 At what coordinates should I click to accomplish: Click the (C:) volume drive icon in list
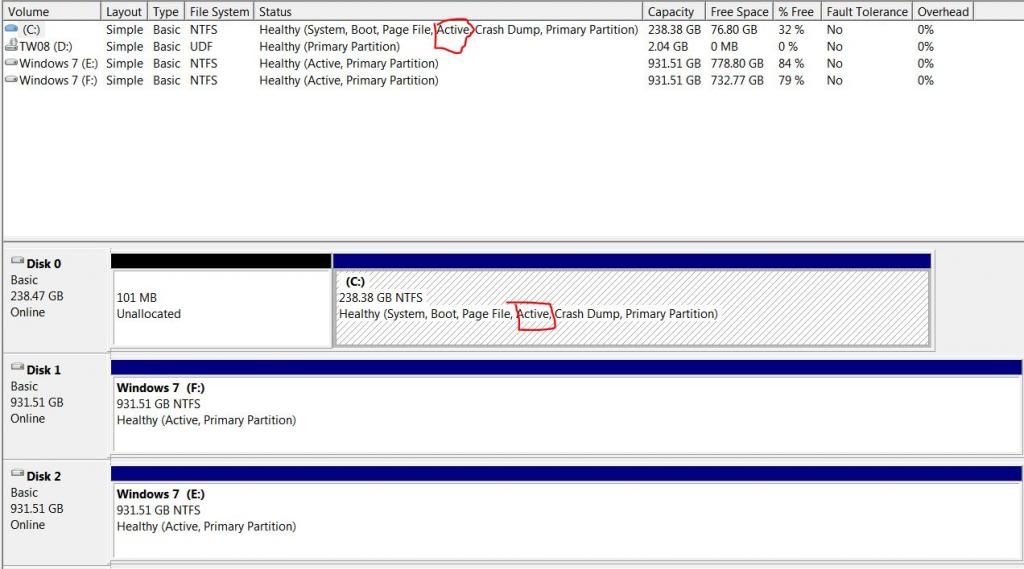(12, 30)
